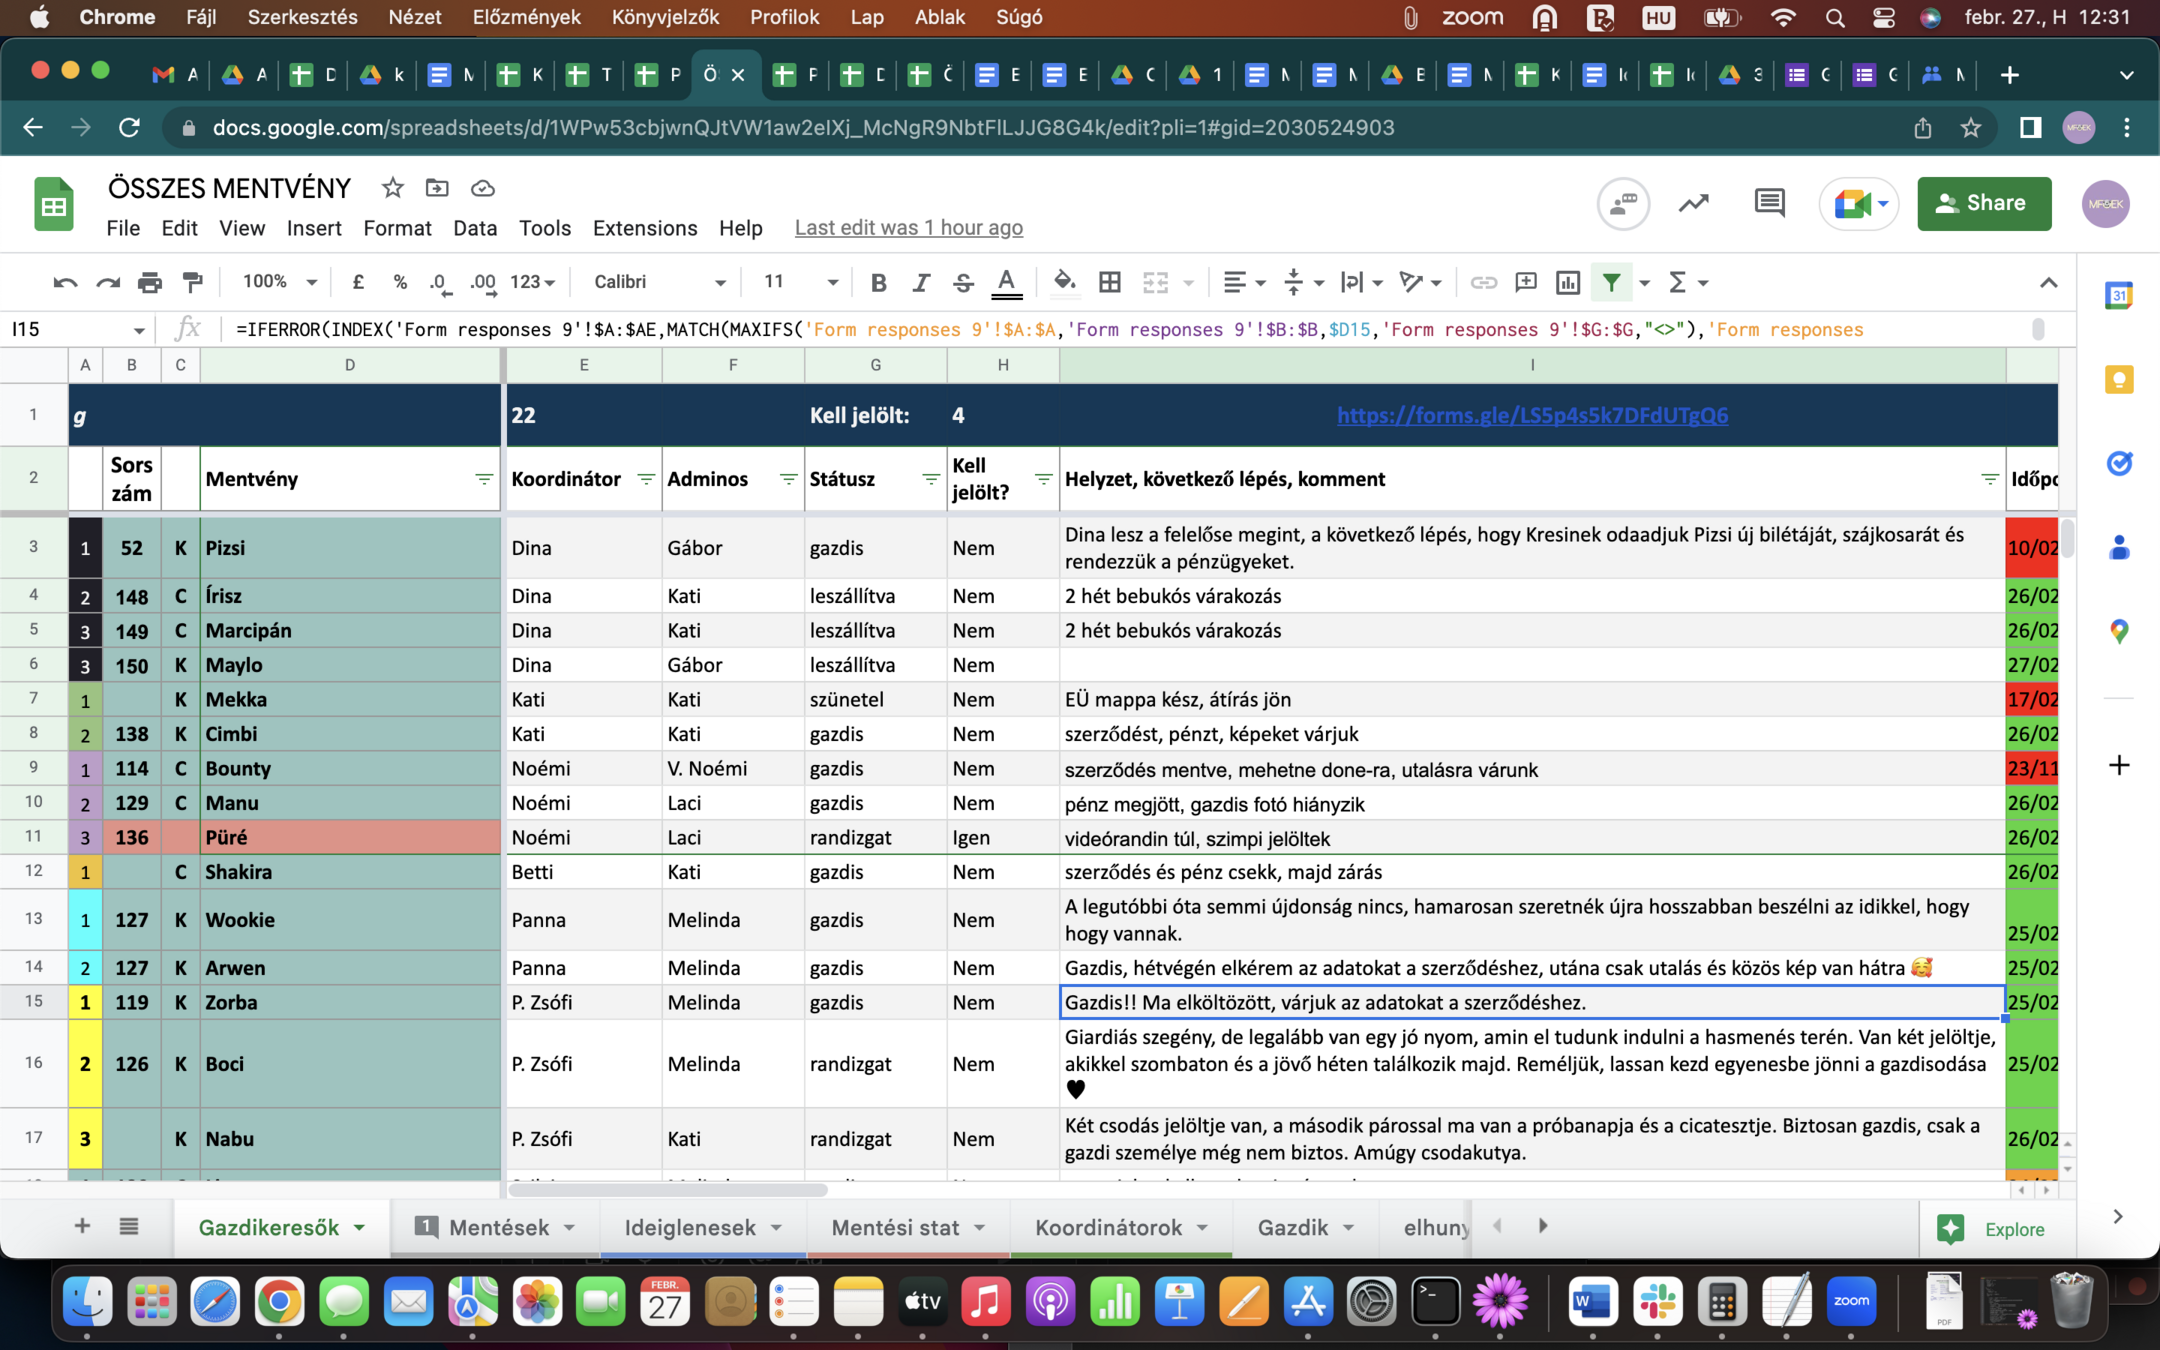Screen dimensions: 2160x1350
Task: Click the insert link icon
Action: coord(1483,283)
